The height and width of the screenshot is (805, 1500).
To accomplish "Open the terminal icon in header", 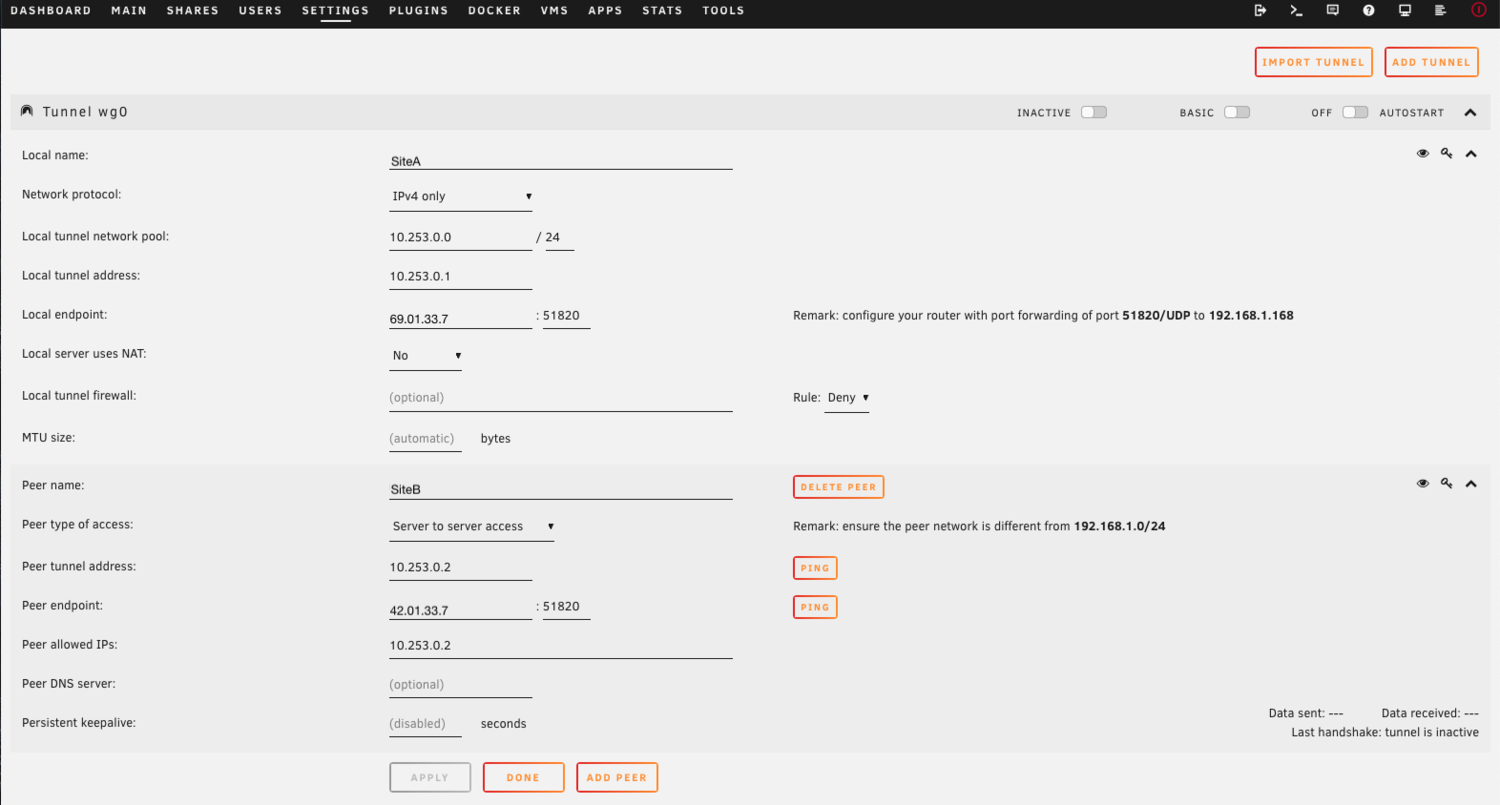I will 1296,11.
